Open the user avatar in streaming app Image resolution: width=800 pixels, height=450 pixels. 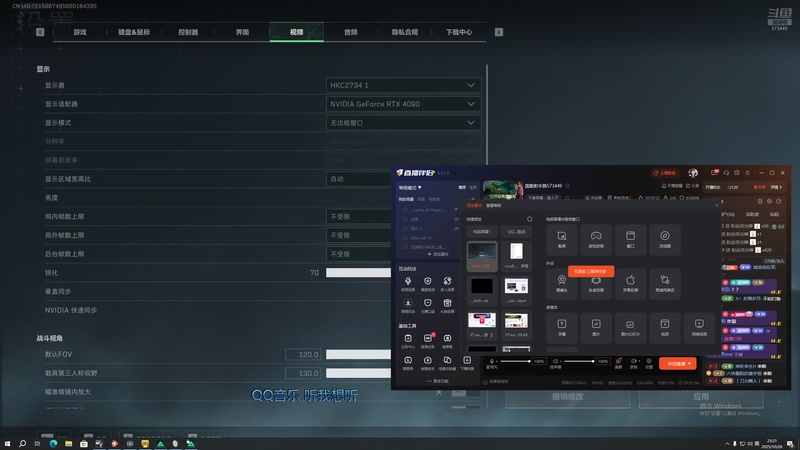(x=693, y=173)
